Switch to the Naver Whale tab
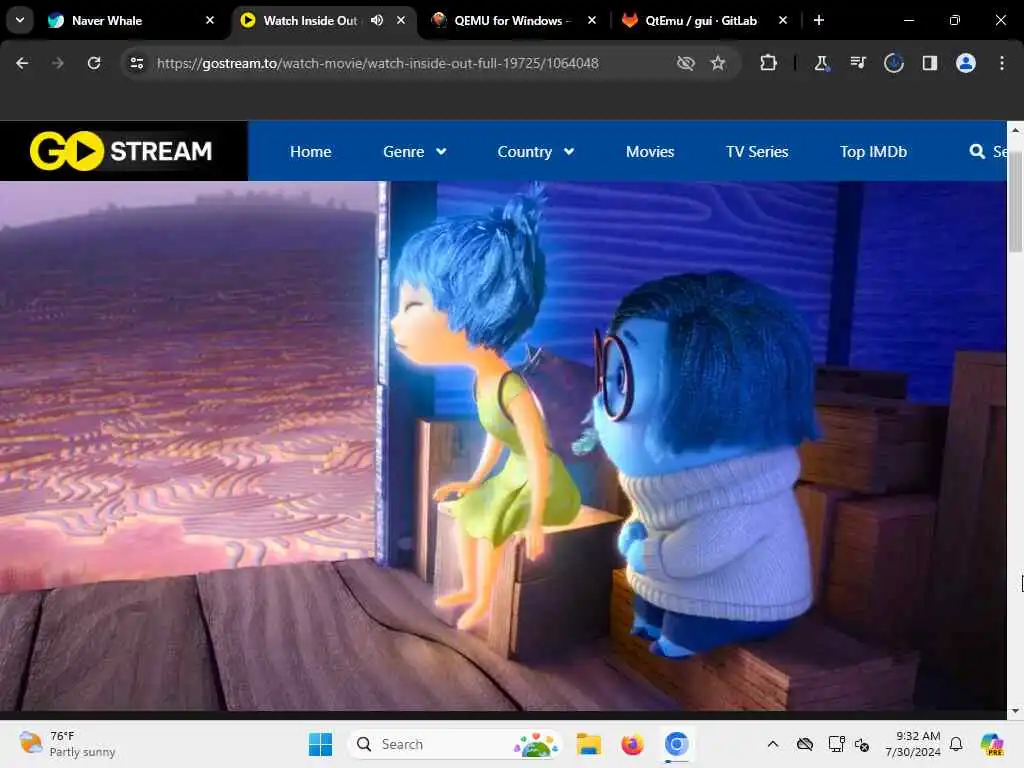The width and height of the screenshot is (1024, 768). tap(129, 20)
